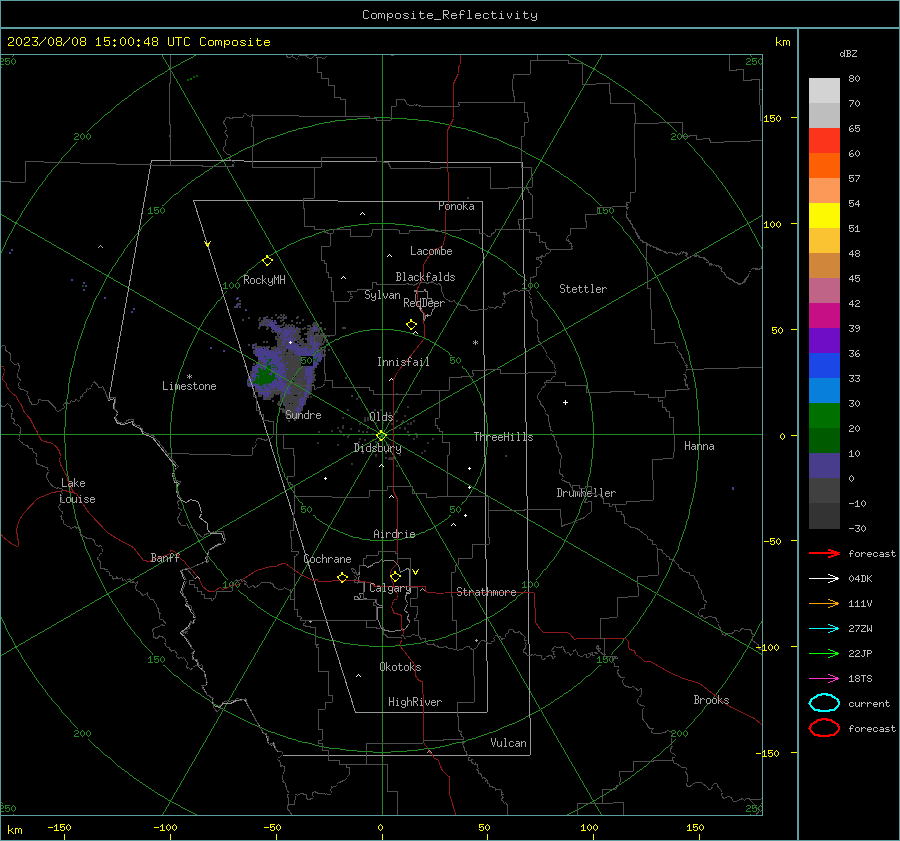This screenshot has width=900, height=841.
Task: Click the dBZ legend heading
Action: 848,53
